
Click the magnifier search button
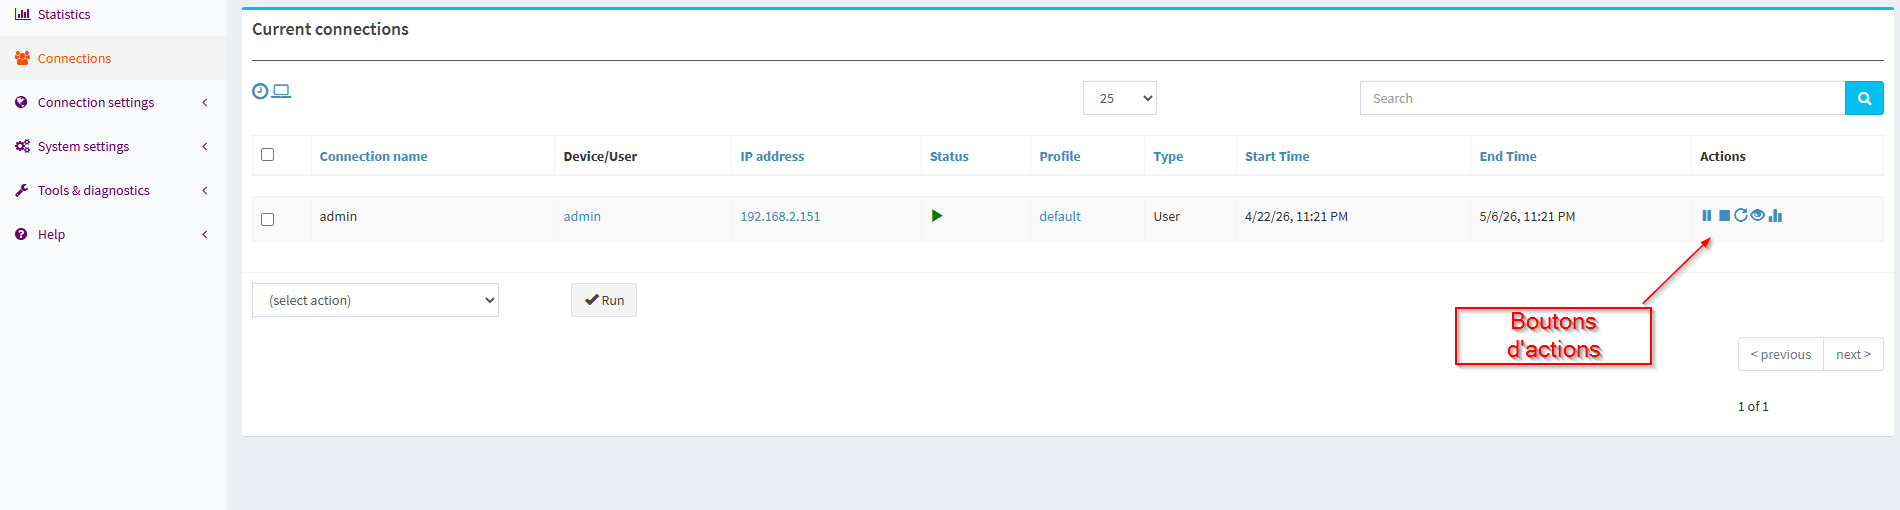pyautogui.click(x=1864, y=98)
